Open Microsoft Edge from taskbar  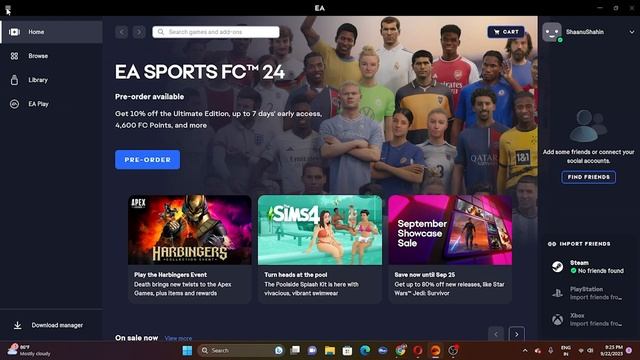click(365, 351)
